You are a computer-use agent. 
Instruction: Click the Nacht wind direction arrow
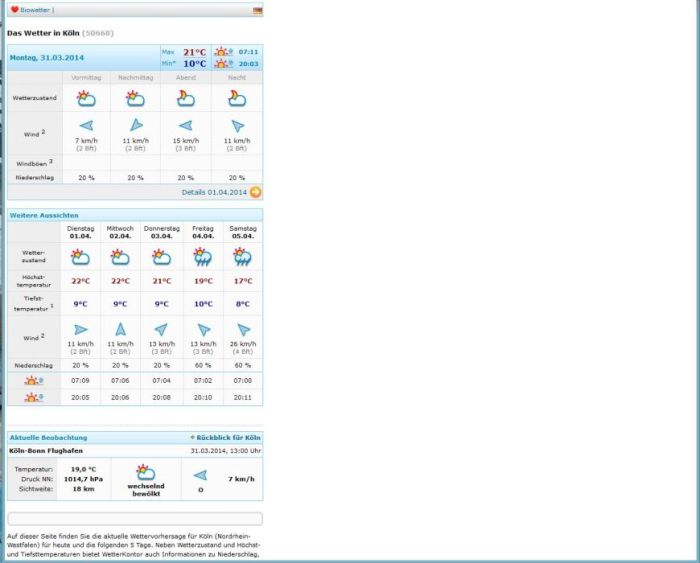(238, 126)
